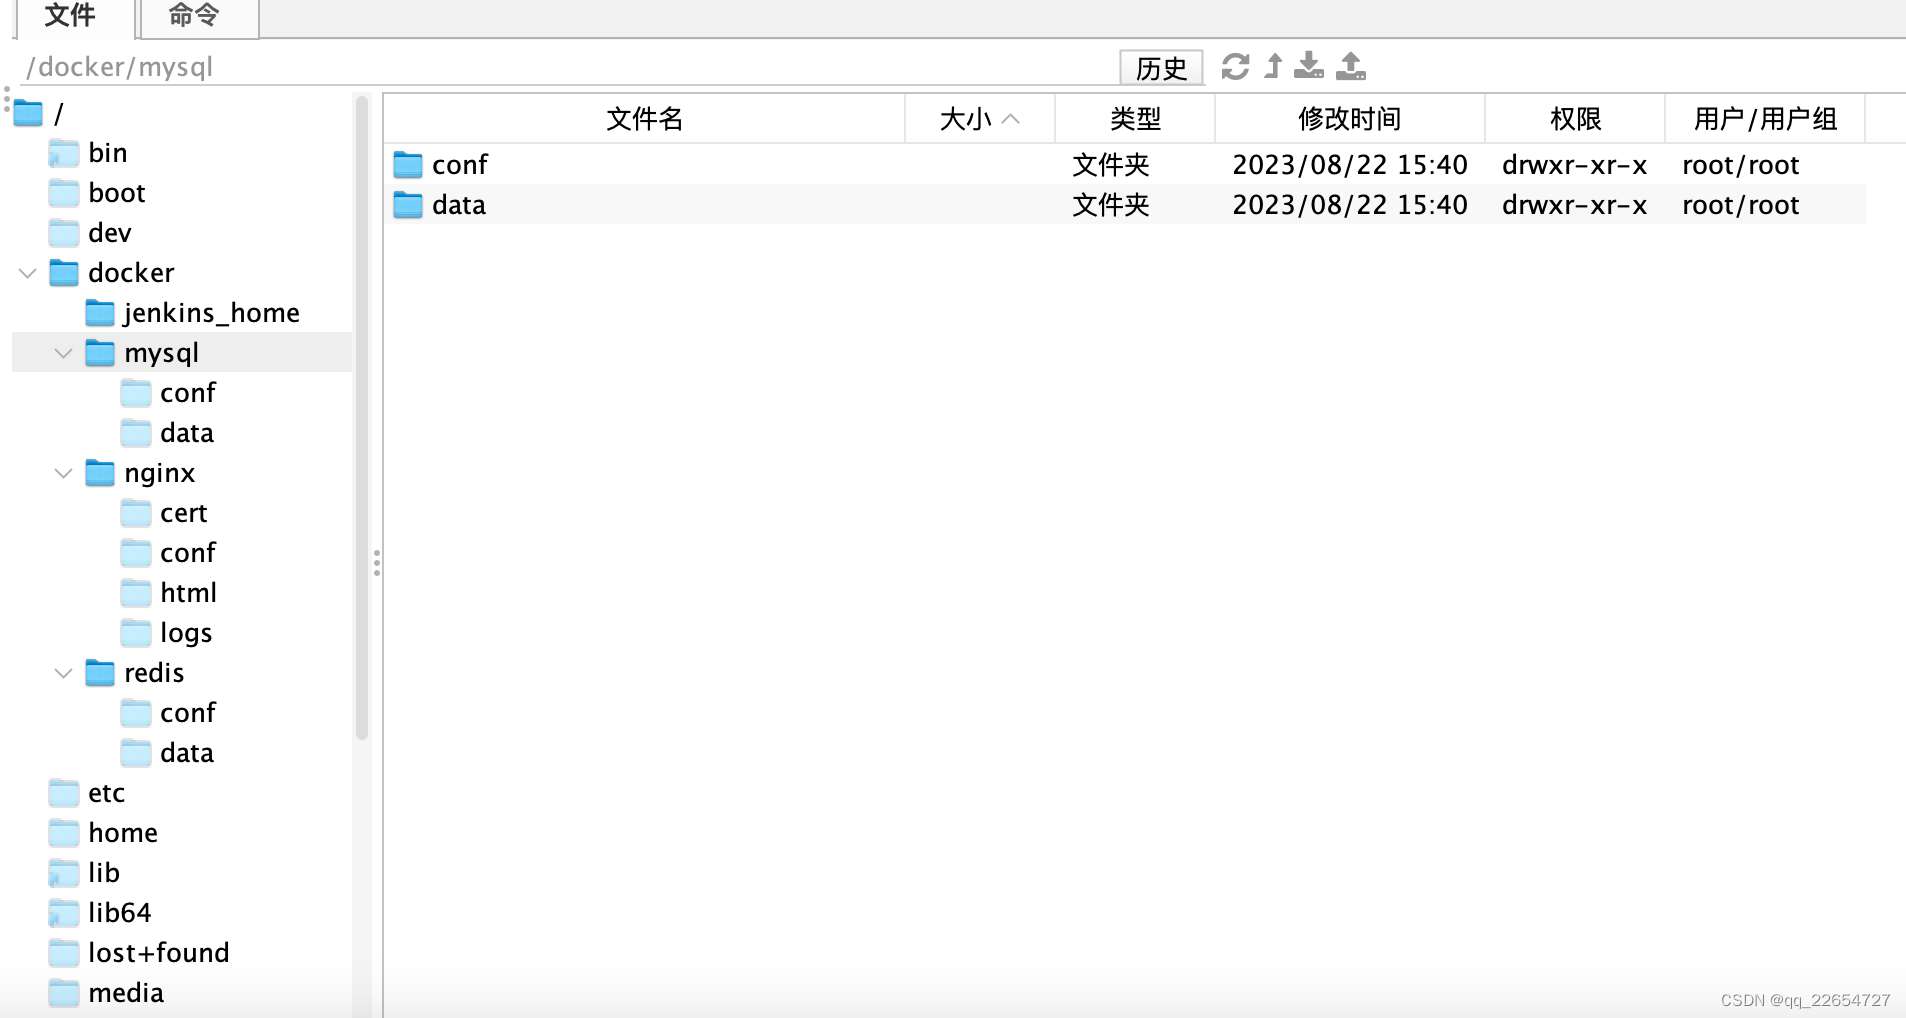Collapse the mysql tree folder

point(63,353)
